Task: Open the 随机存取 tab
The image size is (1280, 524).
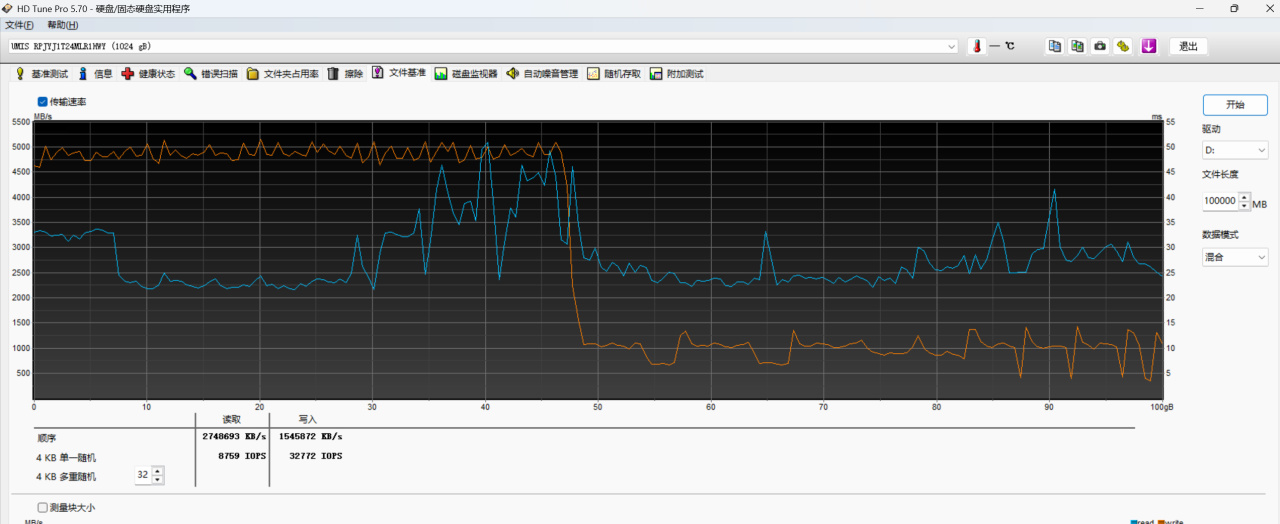Action: tap(614, 74)
